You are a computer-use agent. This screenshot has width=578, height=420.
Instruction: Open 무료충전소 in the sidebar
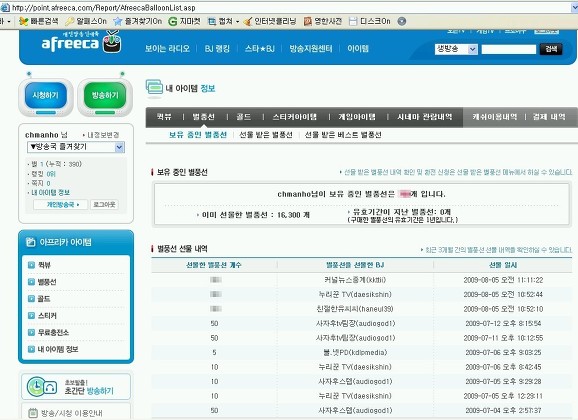coord(53,332)
